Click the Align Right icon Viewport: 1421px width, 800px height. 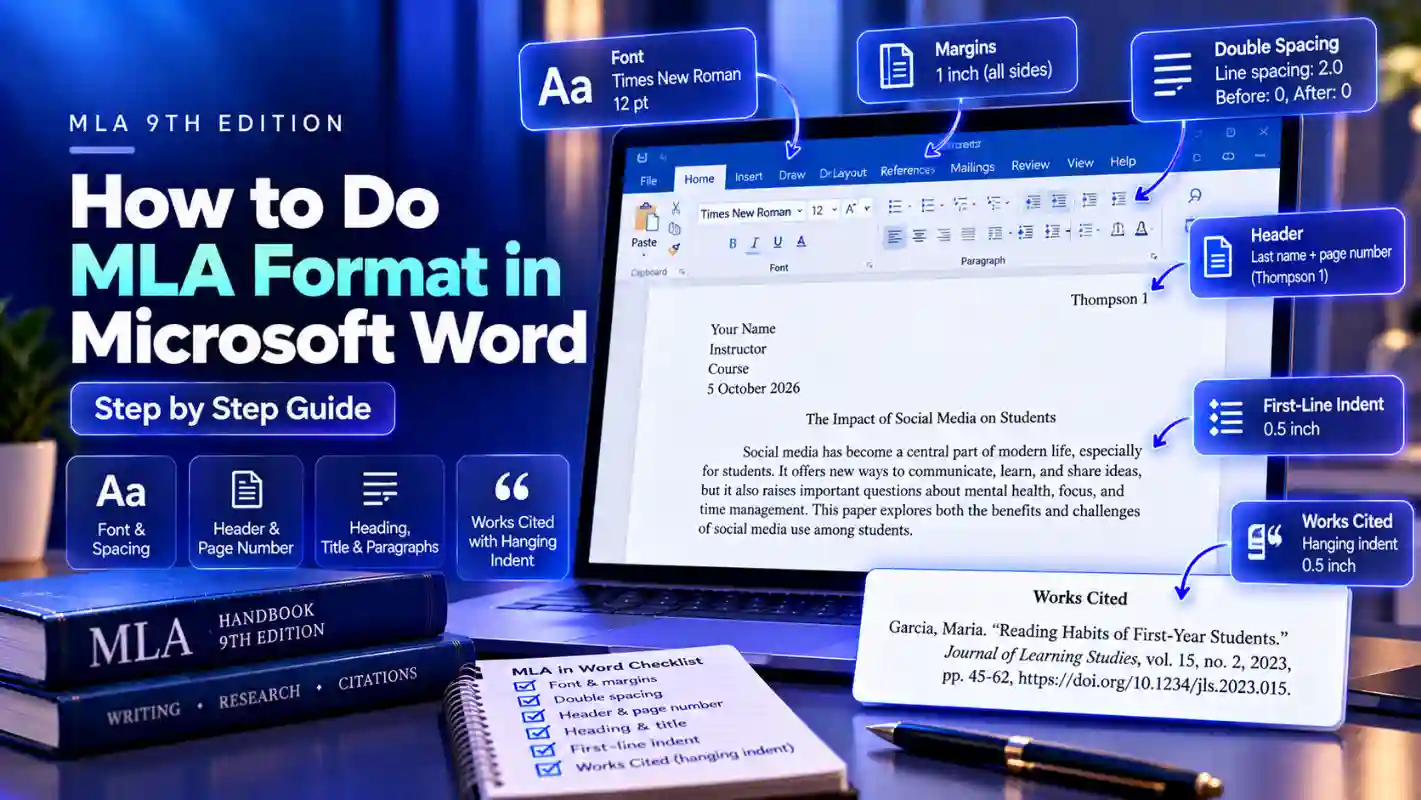(x=943, y=235)
